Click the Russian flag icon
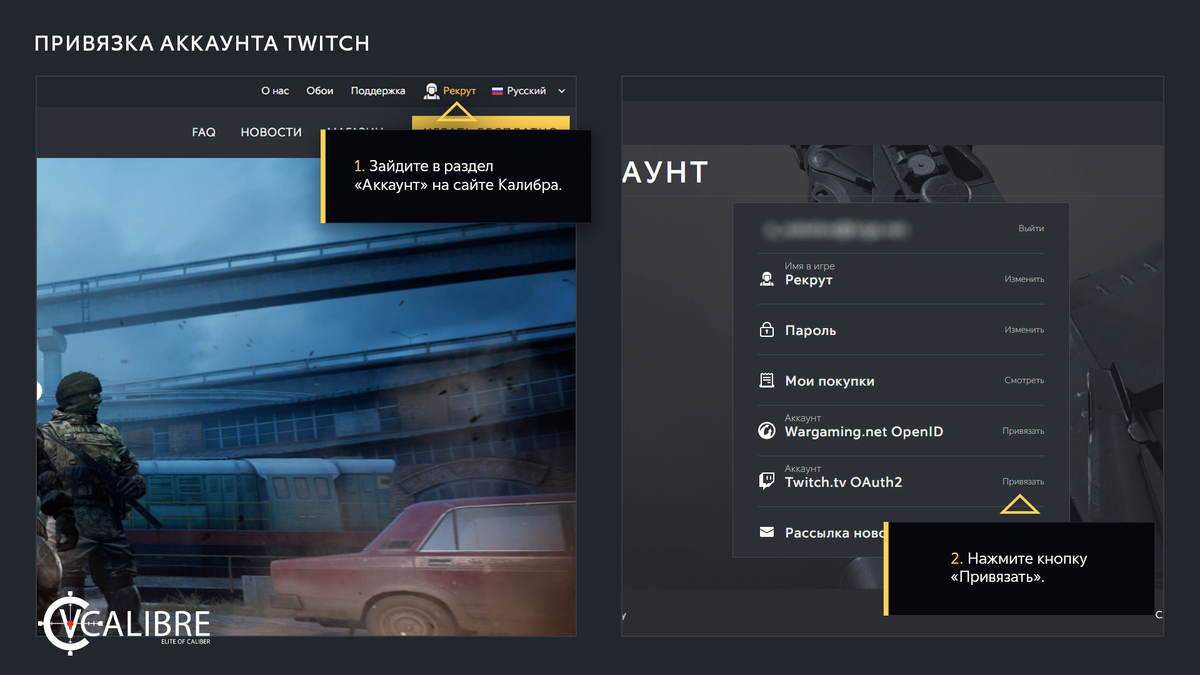This screenshot has width=1200, height=675. 497,91
